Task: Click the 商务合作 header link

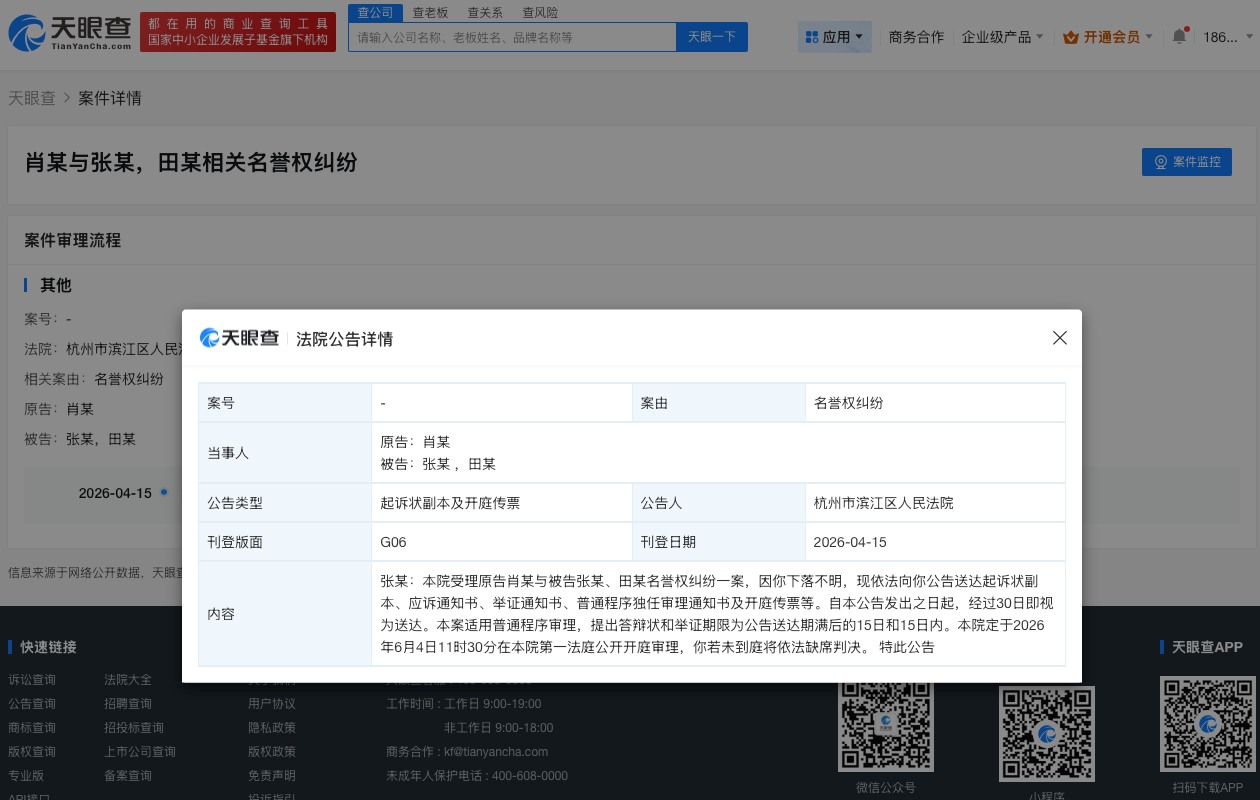Action: 916,36
